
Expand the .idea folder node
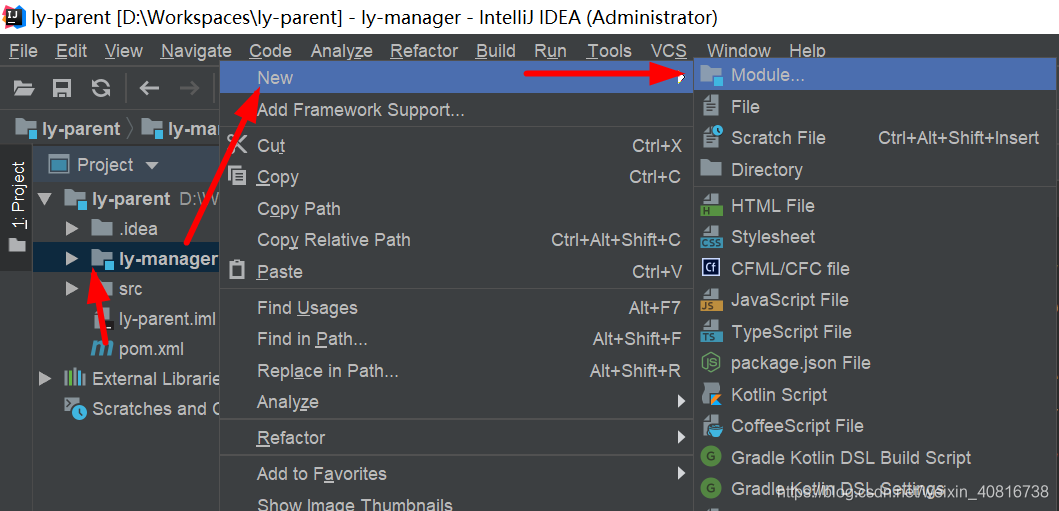point(71,229)
